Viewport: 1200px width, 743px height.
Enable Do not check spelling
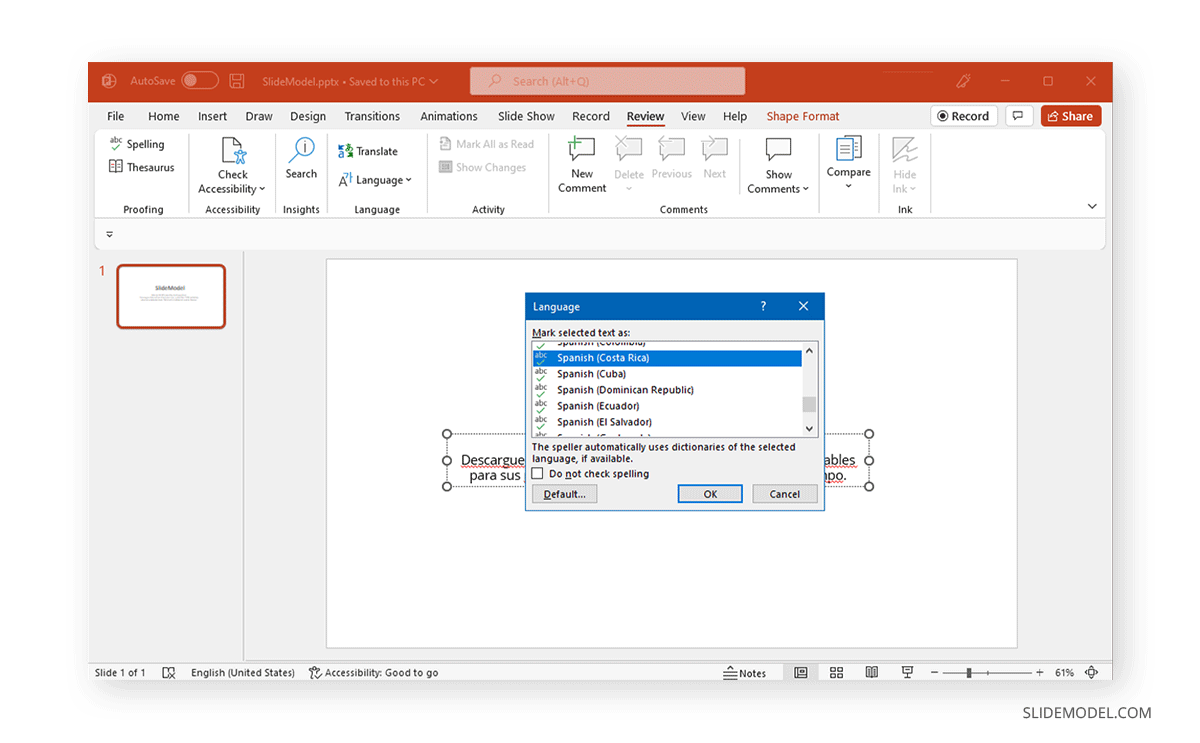pyautogui.click(x=537, y=472)
